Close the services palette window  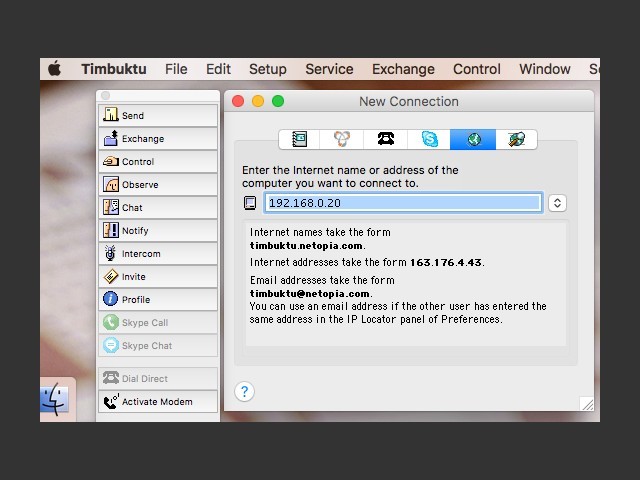[x=106, y=96]
